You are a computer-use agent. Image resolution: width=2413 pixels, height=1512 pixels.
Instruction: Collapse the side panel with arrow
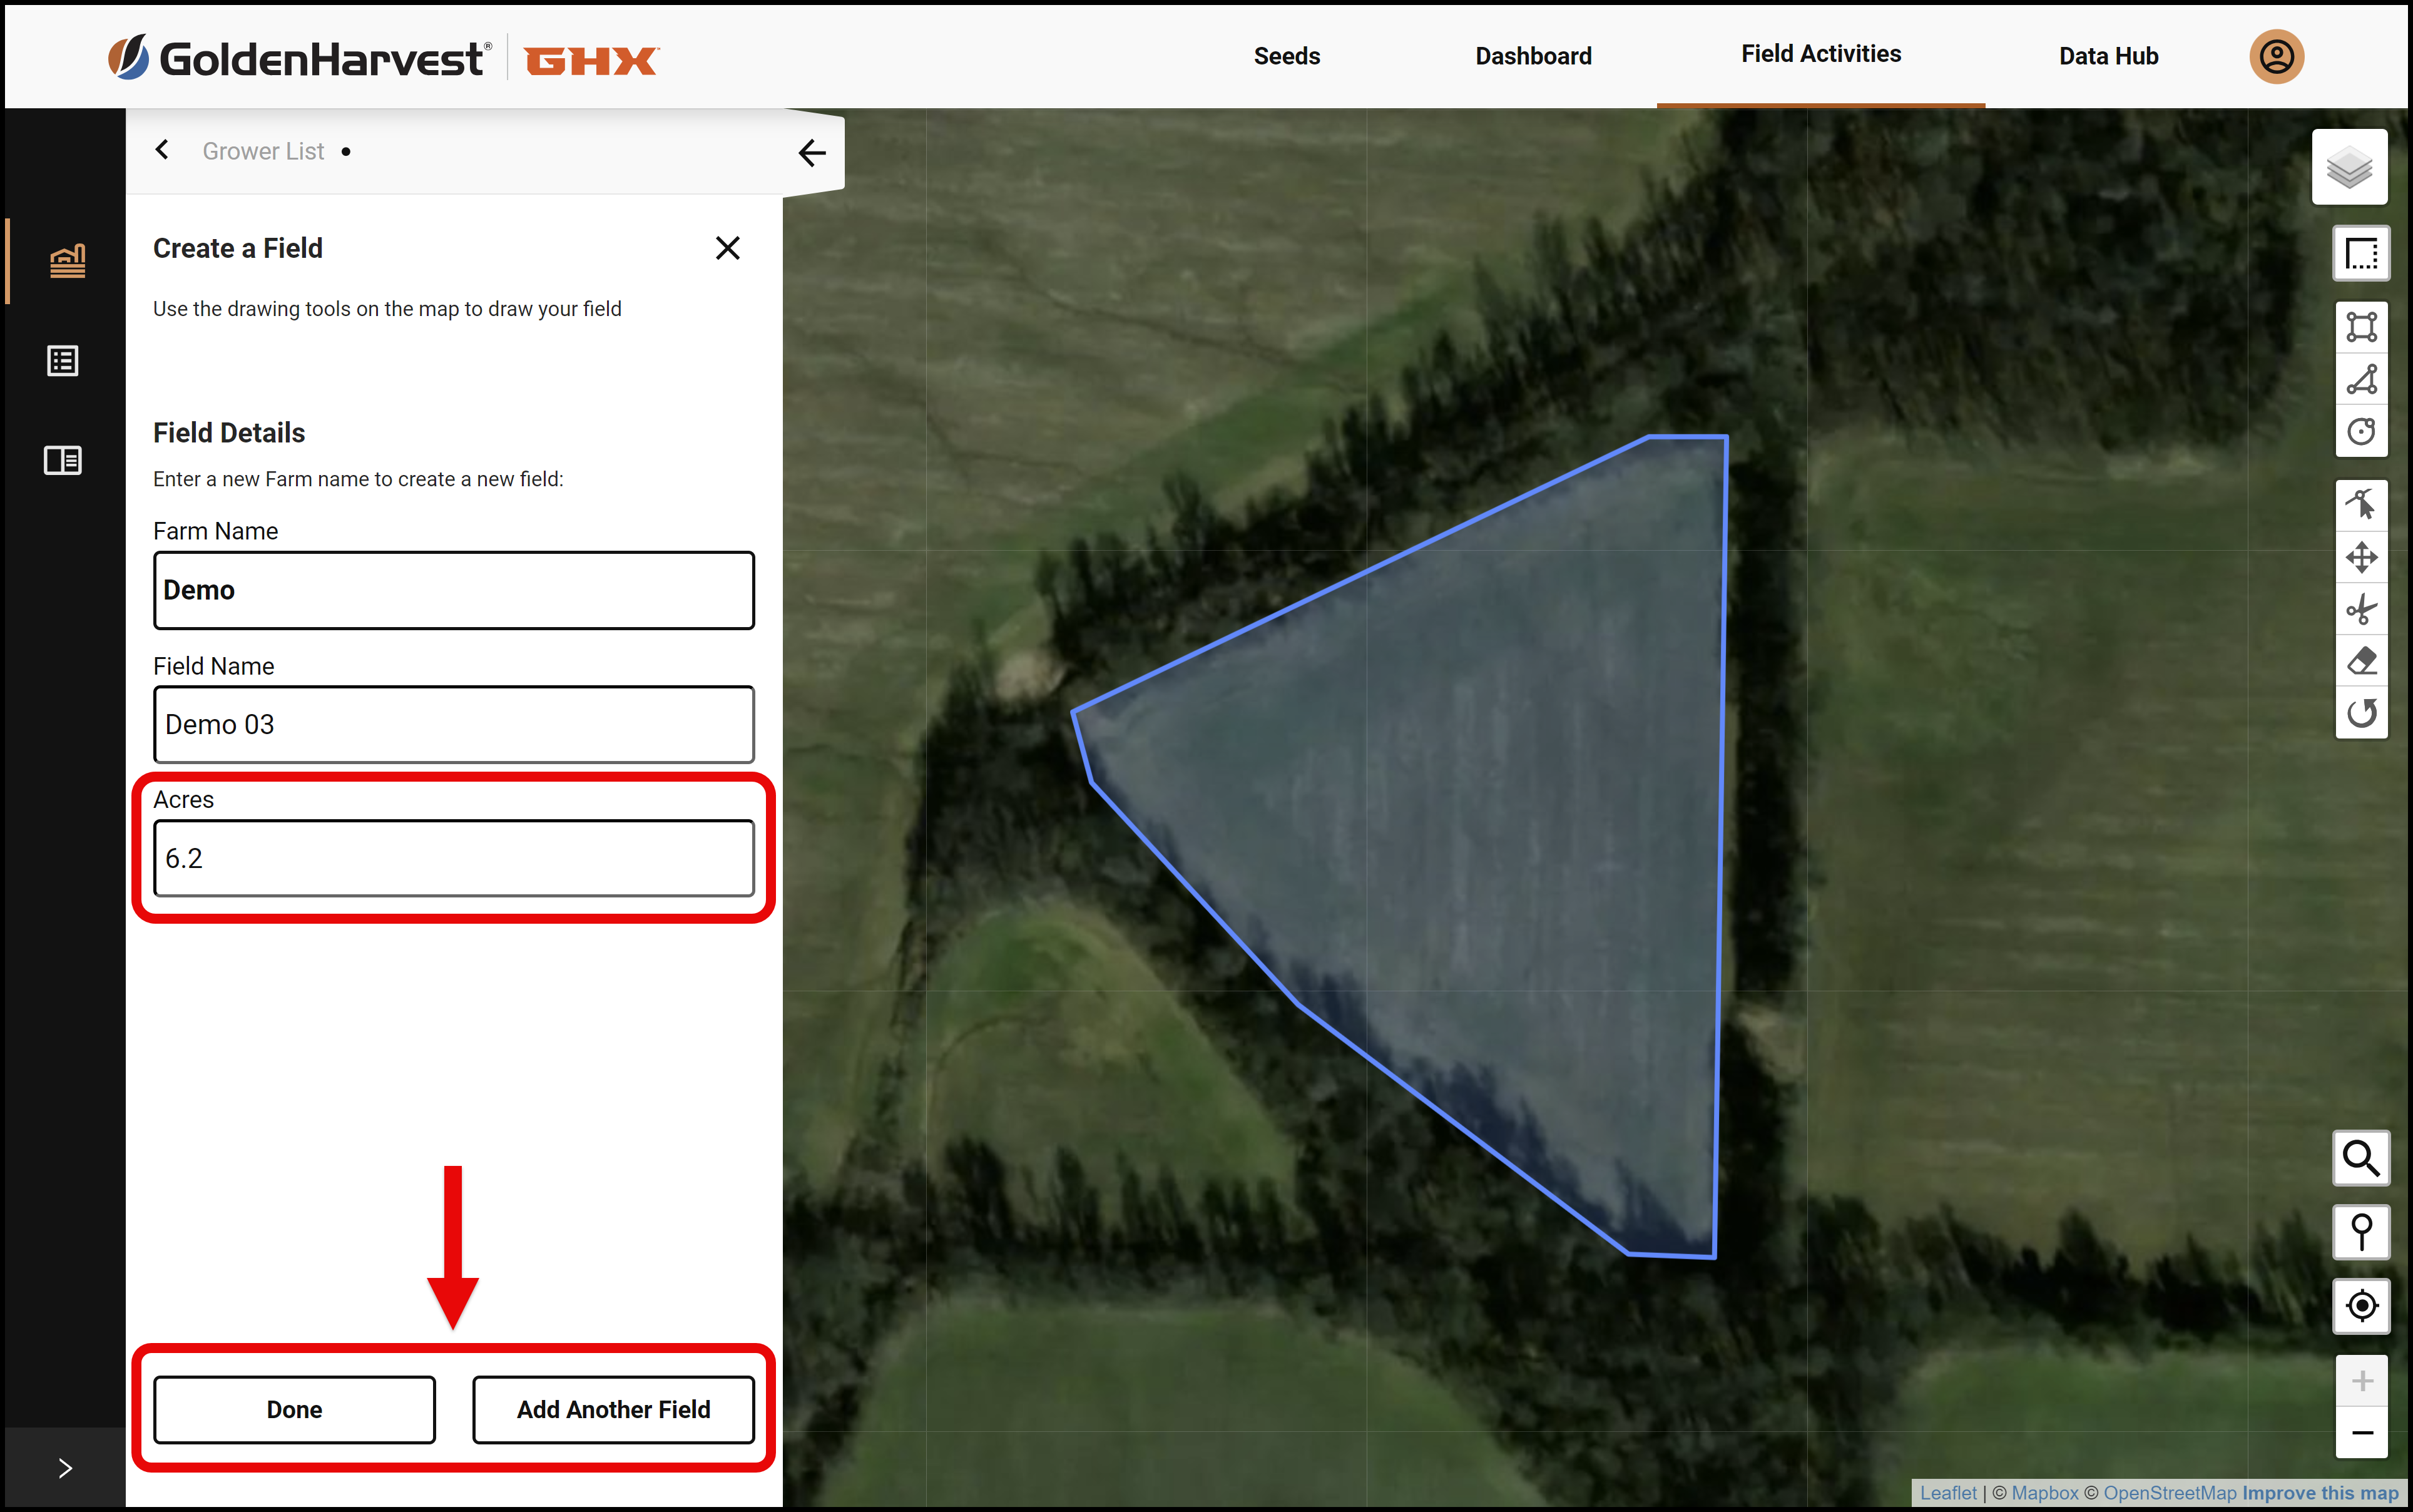(x=812, y=153)
